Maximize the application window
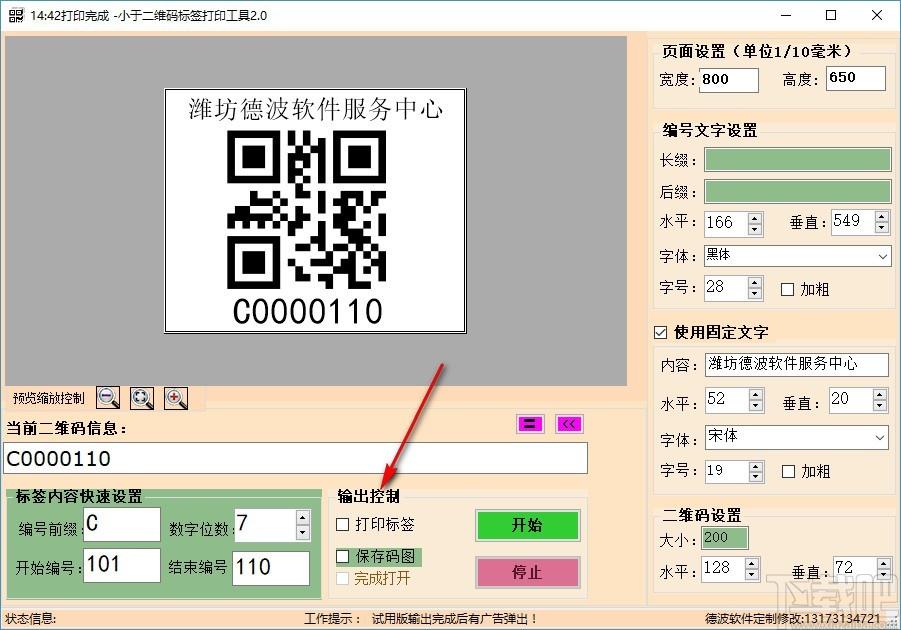The image size is (901, 630). [831, 16]
